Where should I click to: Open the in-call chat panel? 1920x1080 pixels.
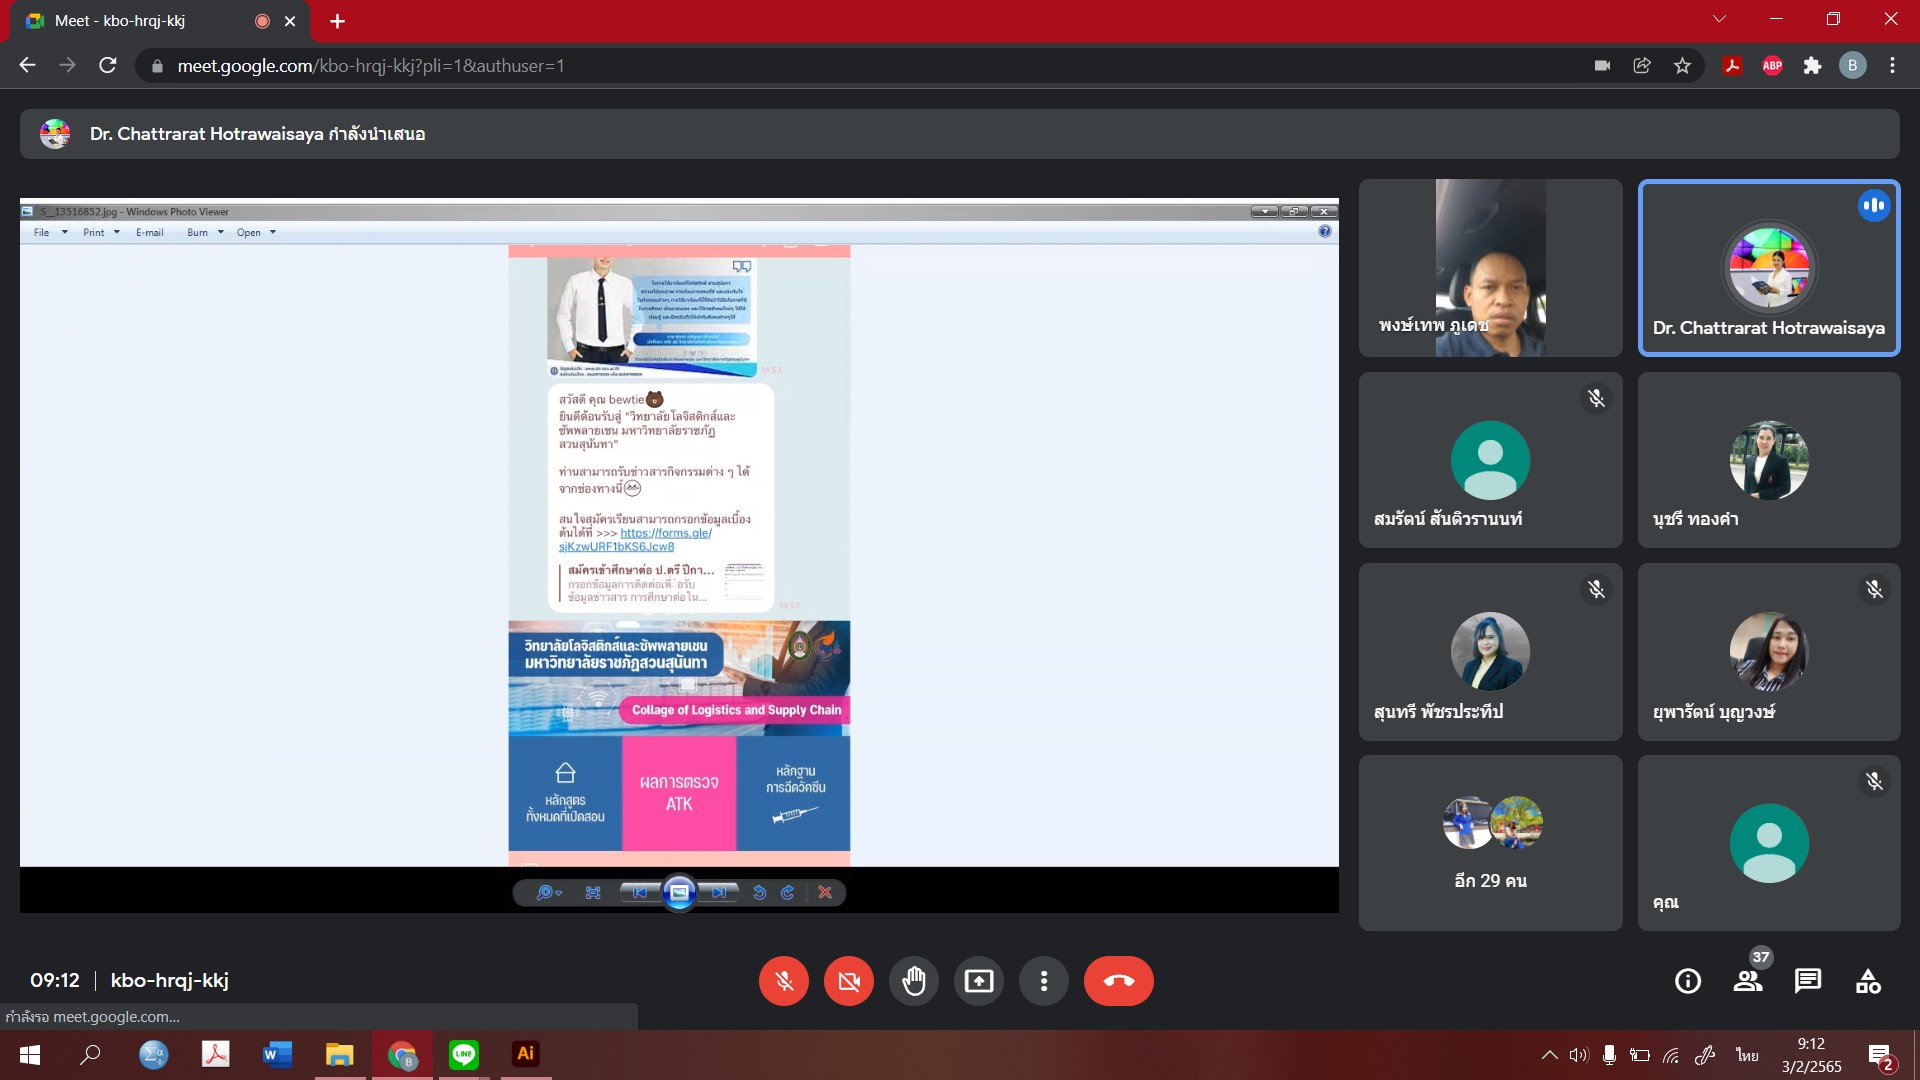pyautogui.click(x=1807, y=981)
